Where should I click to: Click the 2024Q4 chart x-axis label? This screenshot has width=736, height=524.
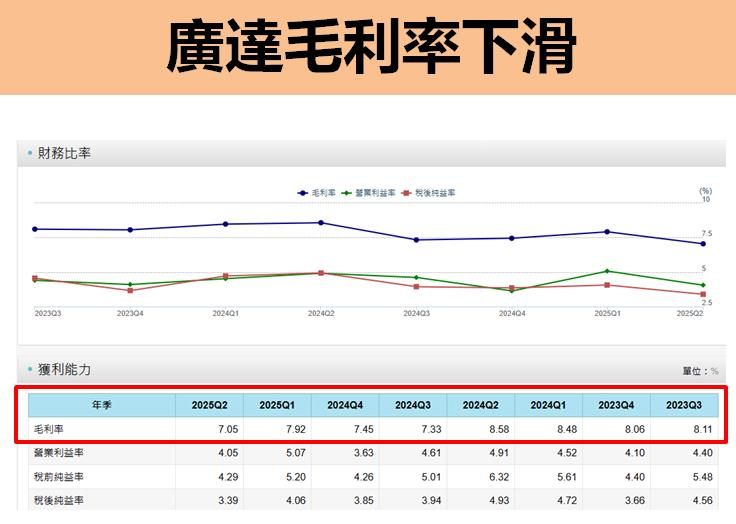click(x=512, y=313)
